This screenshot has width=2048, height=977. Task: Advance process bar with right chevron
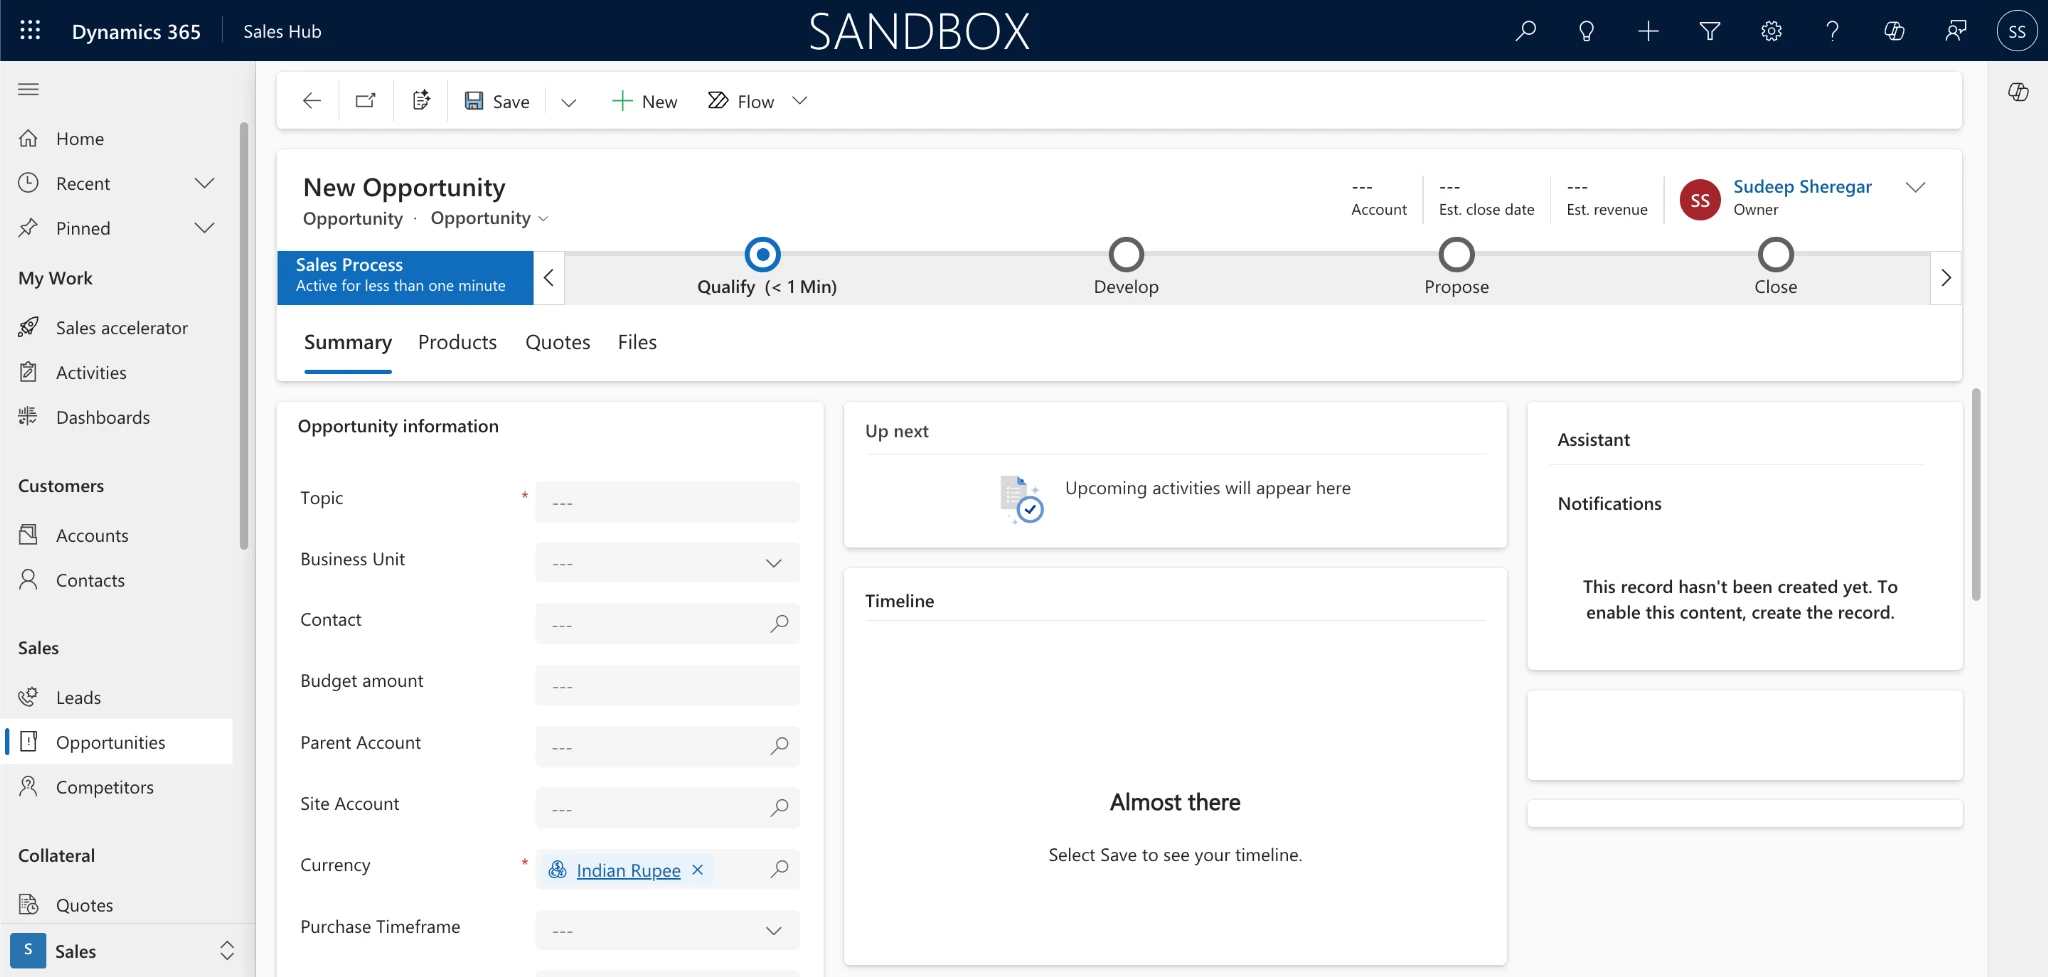1945,278
